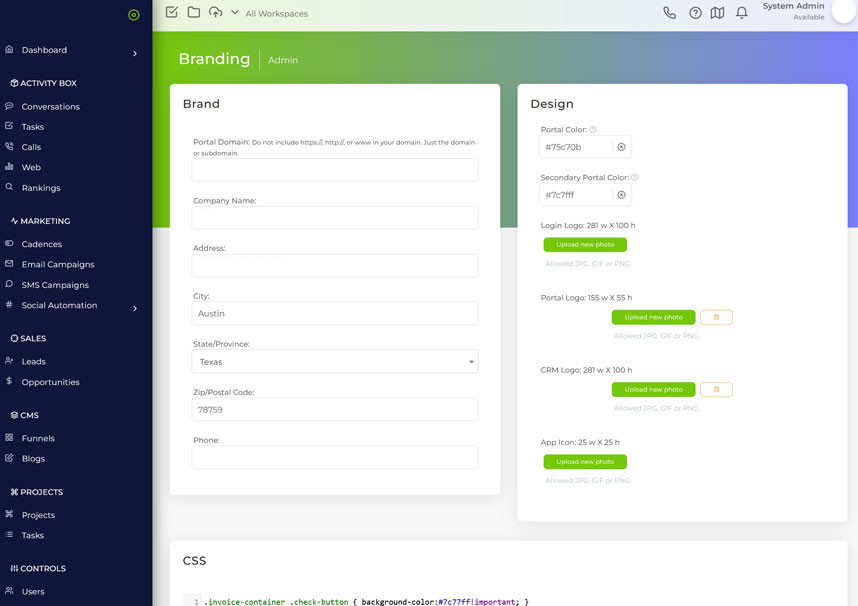Open the State/Province dropdown
858x606 pixels.
tap(334, 362)
